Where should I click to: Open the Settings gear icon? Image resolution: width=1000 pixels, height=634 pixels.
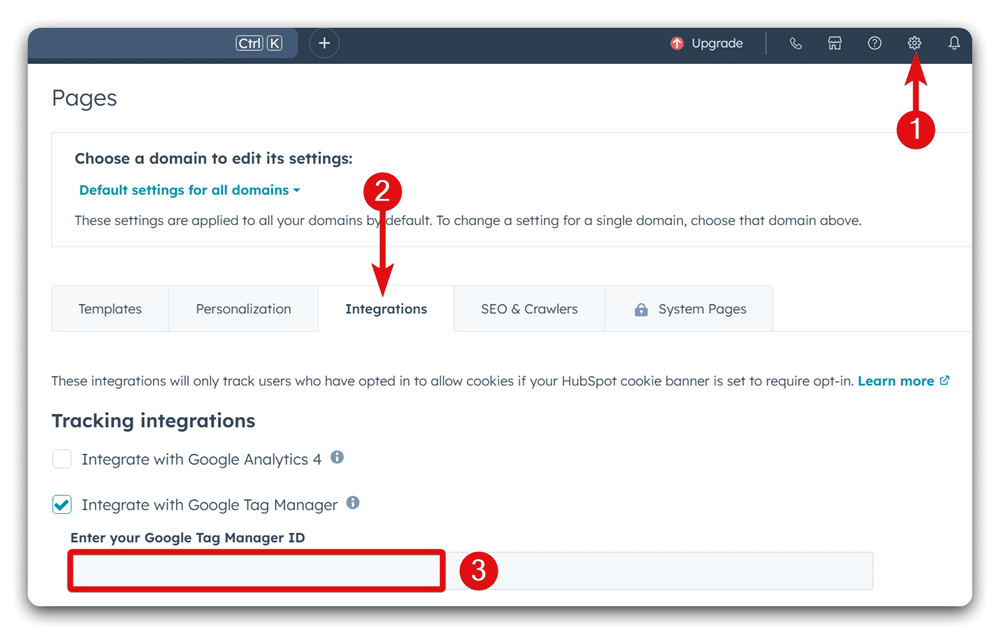point(914,43)
